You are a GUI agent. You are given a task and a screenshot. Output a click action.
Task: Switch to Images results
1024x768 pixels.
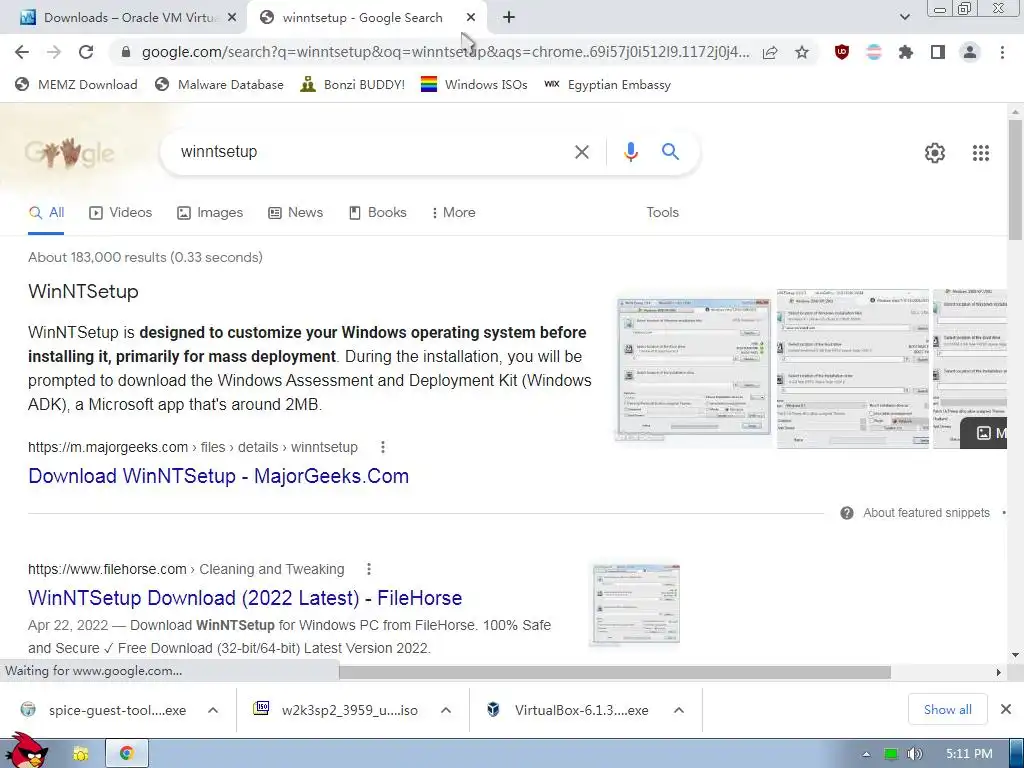coord(210,213)
